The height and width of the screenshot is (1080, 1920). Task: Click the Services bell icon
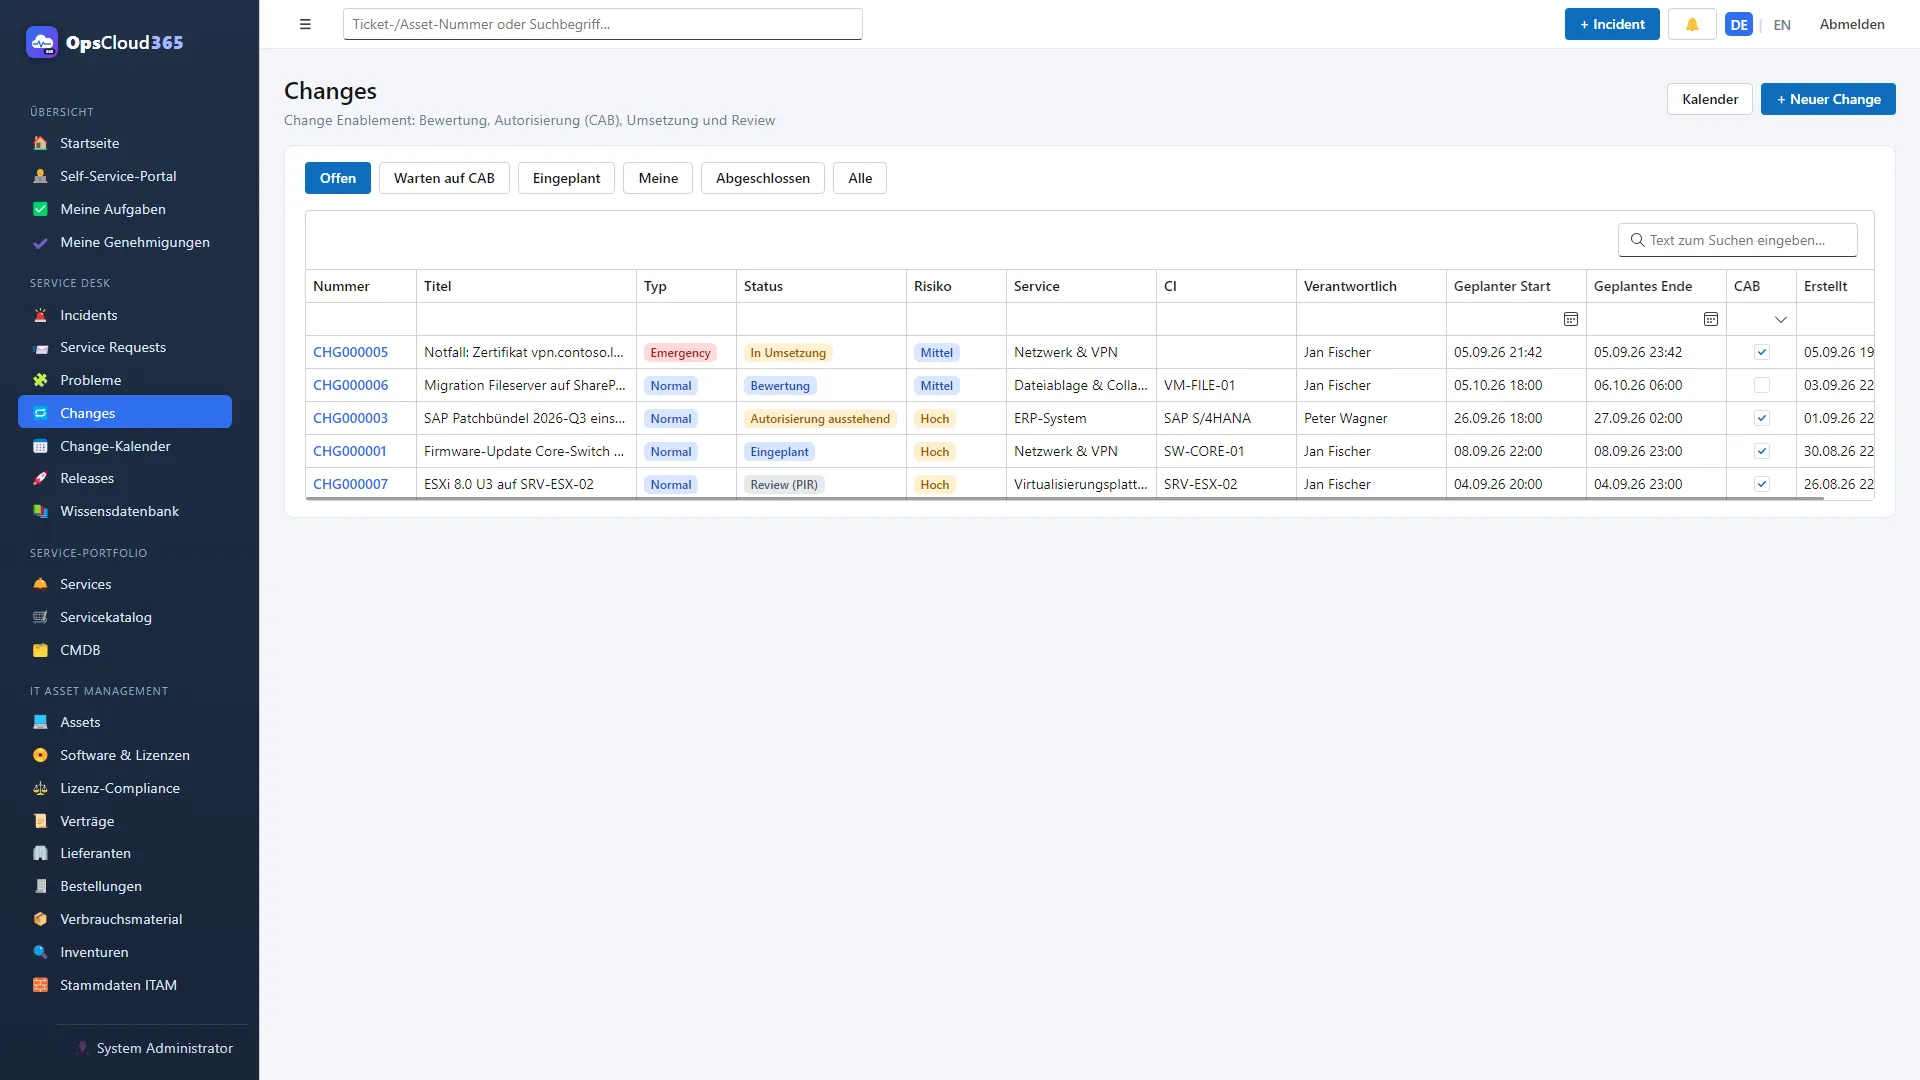point(40,584)
